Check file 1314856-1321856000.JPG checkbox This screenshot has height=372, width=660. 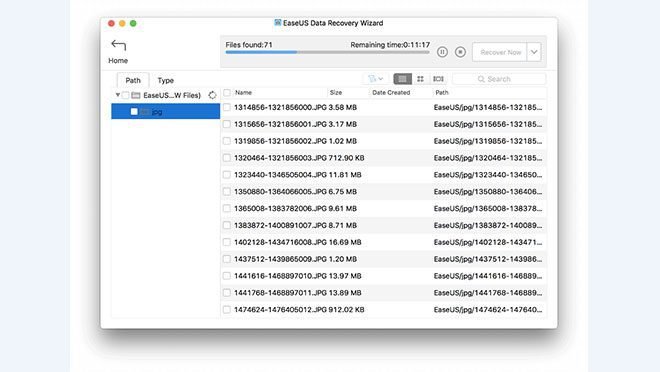227,107
